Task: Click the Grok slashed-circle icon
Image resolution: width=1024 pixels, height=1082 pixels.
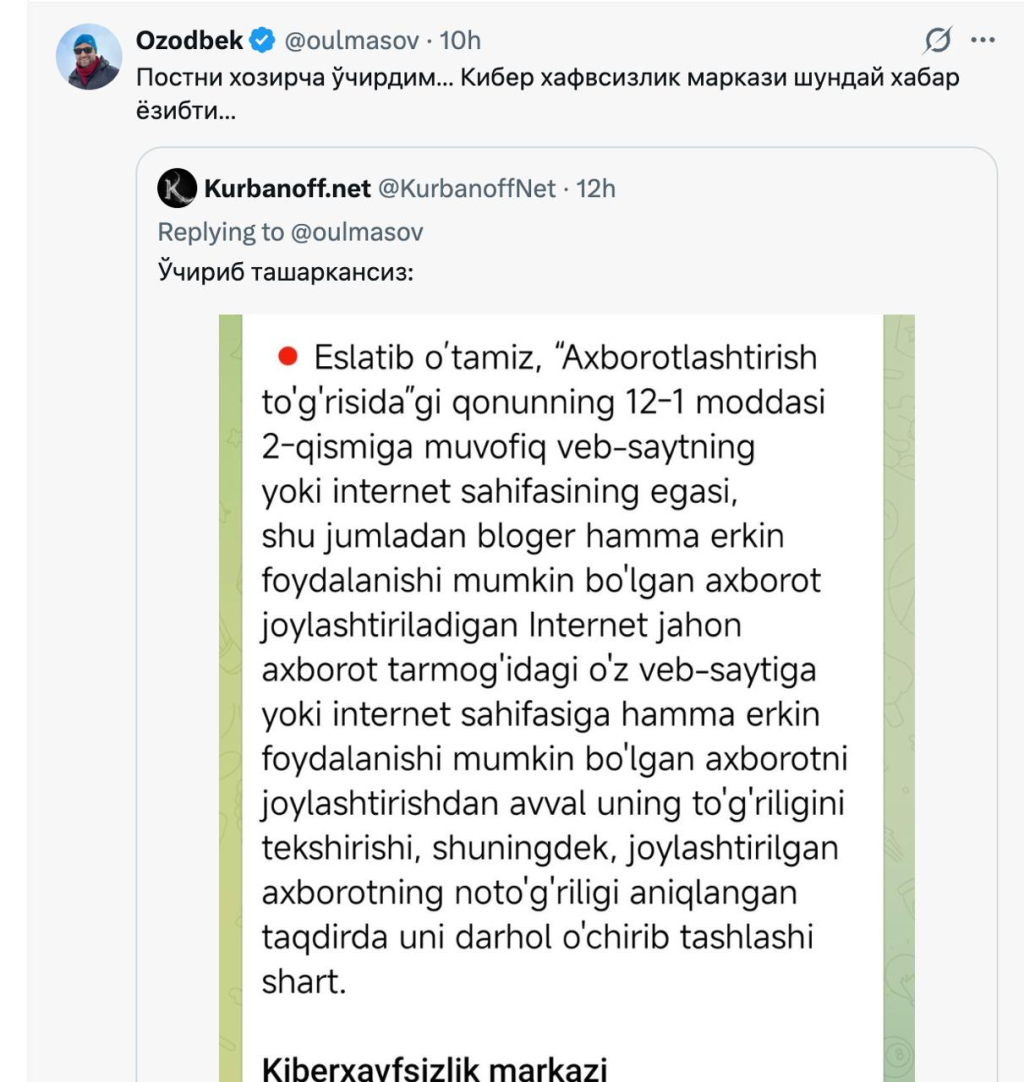Action: pos(938,41)
